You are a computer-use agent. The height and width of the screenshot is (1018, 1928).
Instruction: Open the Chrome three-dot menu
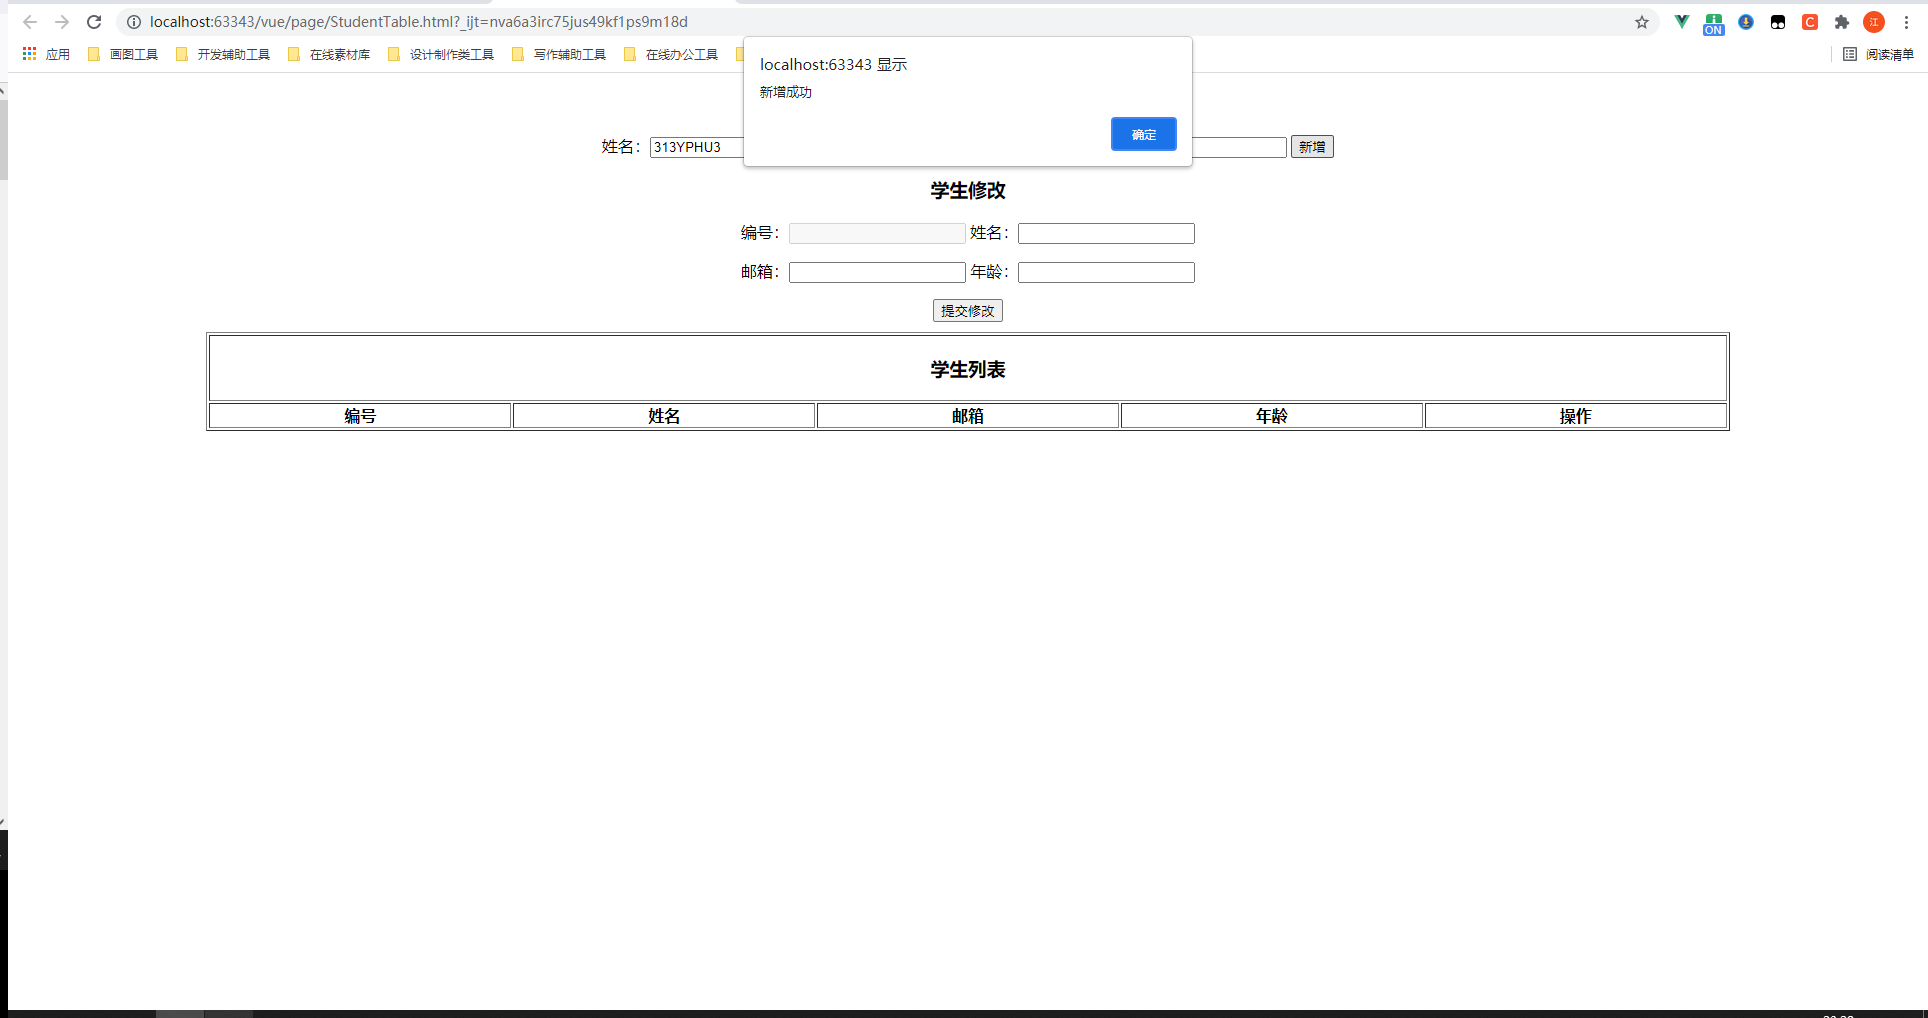(1906, 22)
